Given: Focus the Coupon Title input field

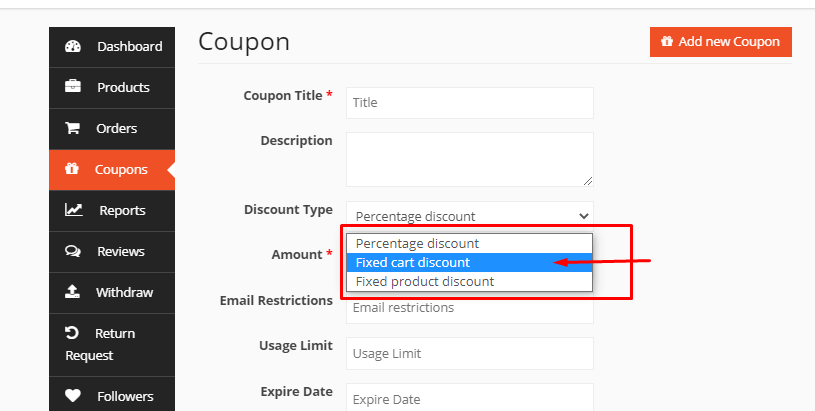Looking at the screenshot, I should pyautogui.click(x=470, y=102).
